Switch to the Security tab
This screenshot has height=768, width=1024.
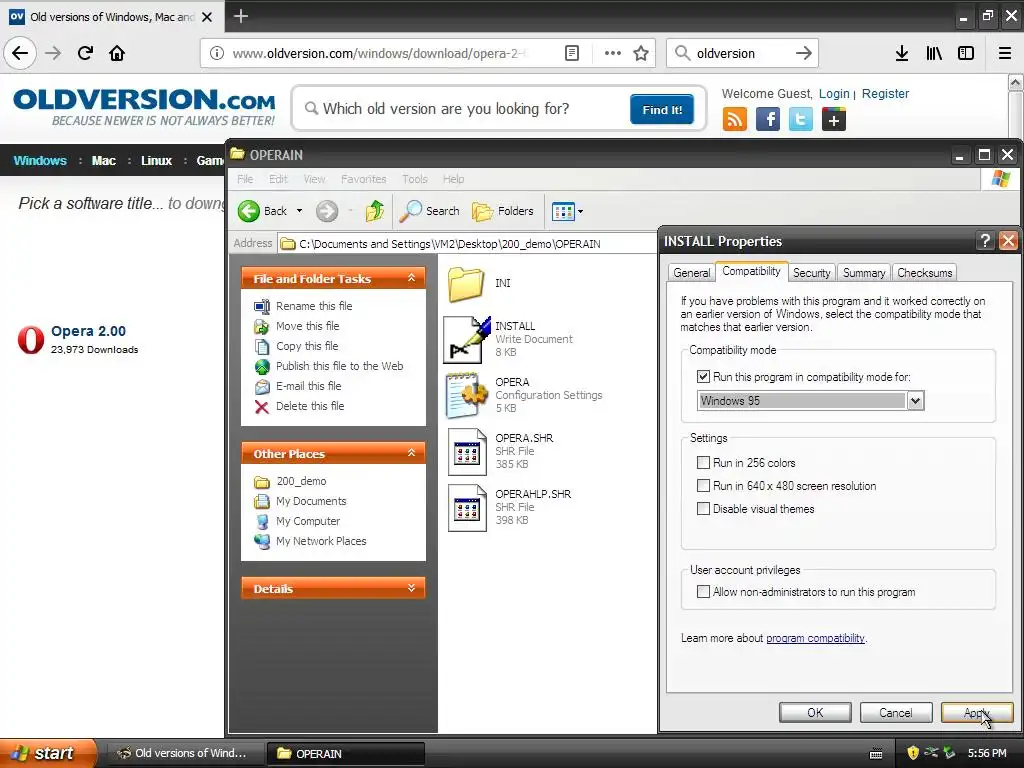[812, 273]
